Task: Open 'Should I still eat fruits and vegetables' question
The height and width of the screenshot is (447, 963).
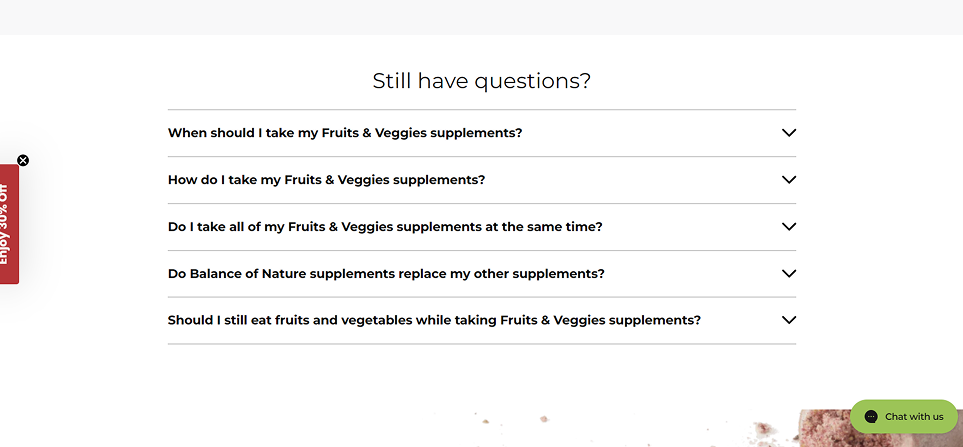Action: (434, 321)
